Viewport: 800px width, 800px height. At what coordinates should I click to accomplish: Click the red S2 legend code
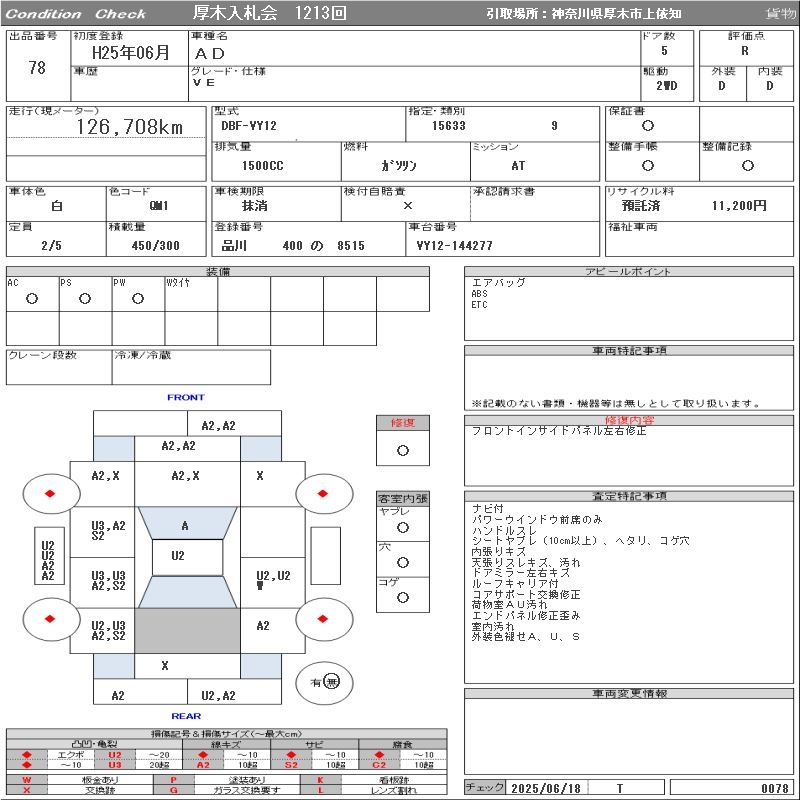291,765
